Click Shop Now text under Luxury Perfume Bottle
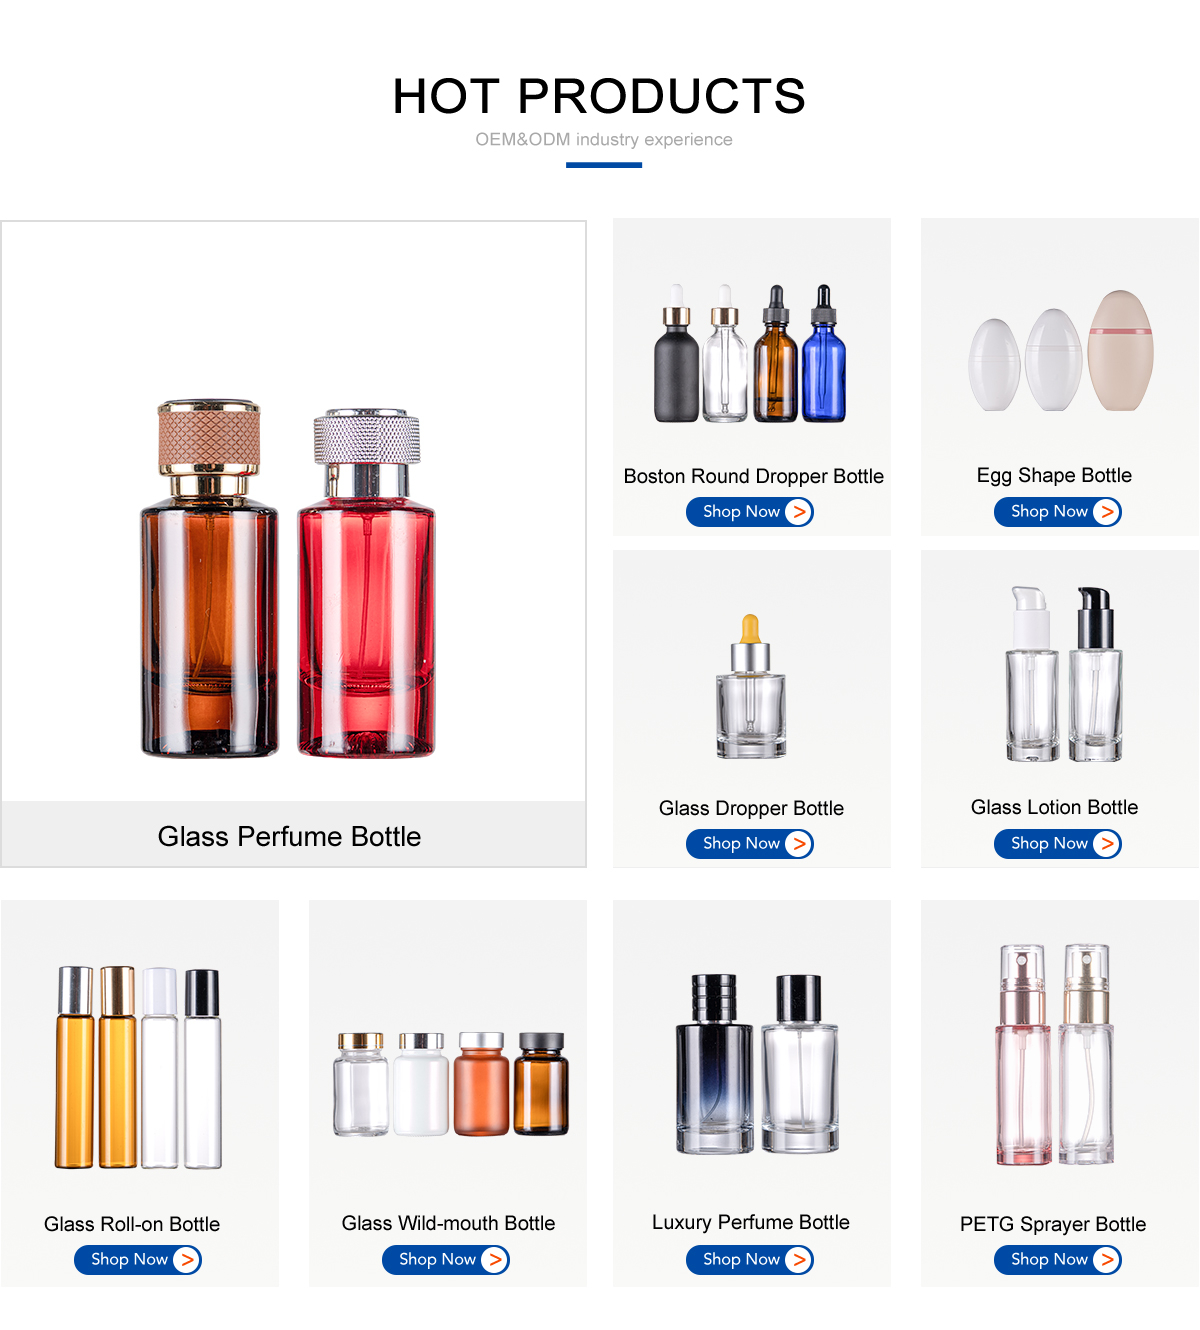The width and height of the screenshot is (1200, 1330). (741, 1260)
